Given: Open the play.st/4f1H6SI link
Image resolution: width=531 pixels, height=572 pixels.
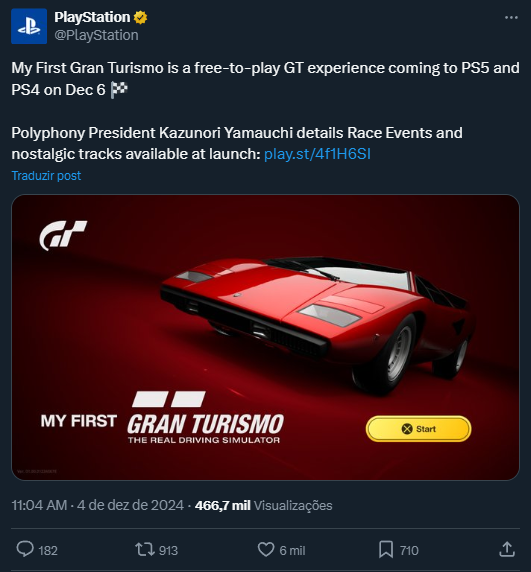Looking at the screenshot, I should [x=317, y=154].
